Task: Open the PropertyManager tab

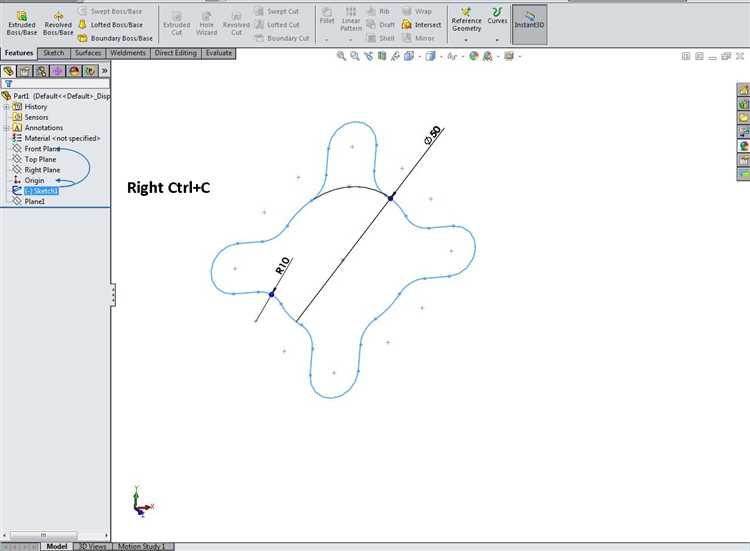Action: [25, 71]
